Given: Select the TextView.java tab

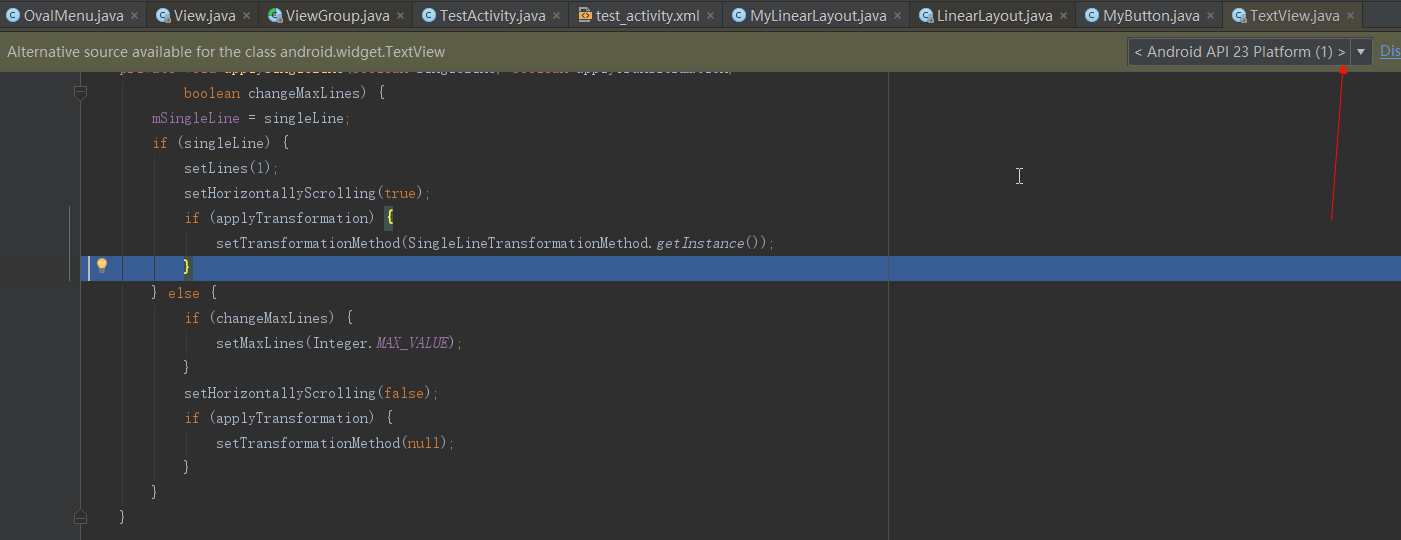Looking at the screenshot, I should point(1295,16).
